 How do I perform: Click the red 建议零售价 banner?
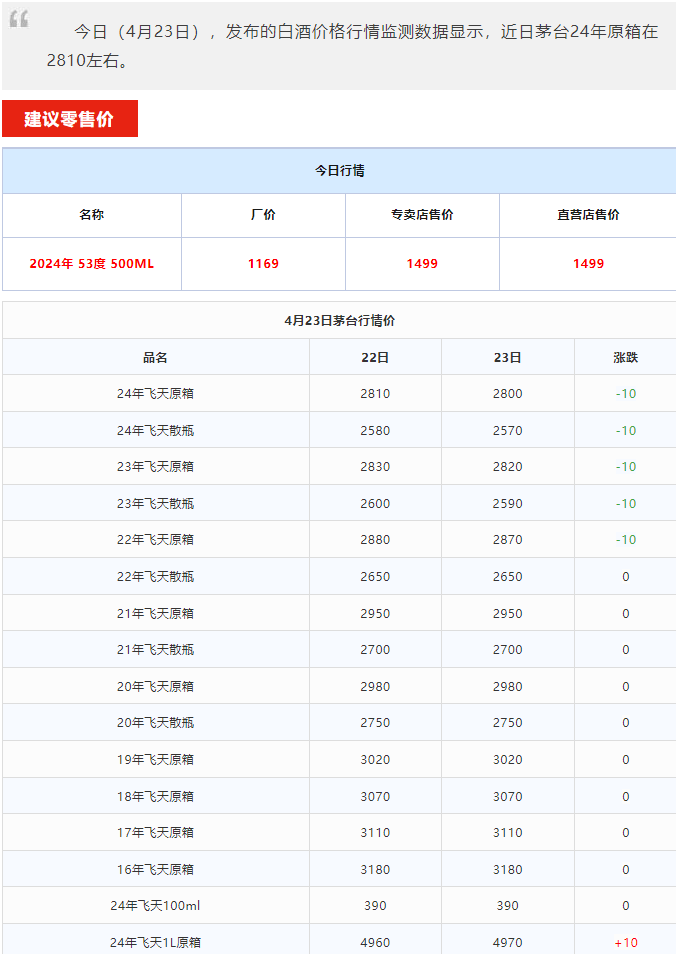(69, 119)
